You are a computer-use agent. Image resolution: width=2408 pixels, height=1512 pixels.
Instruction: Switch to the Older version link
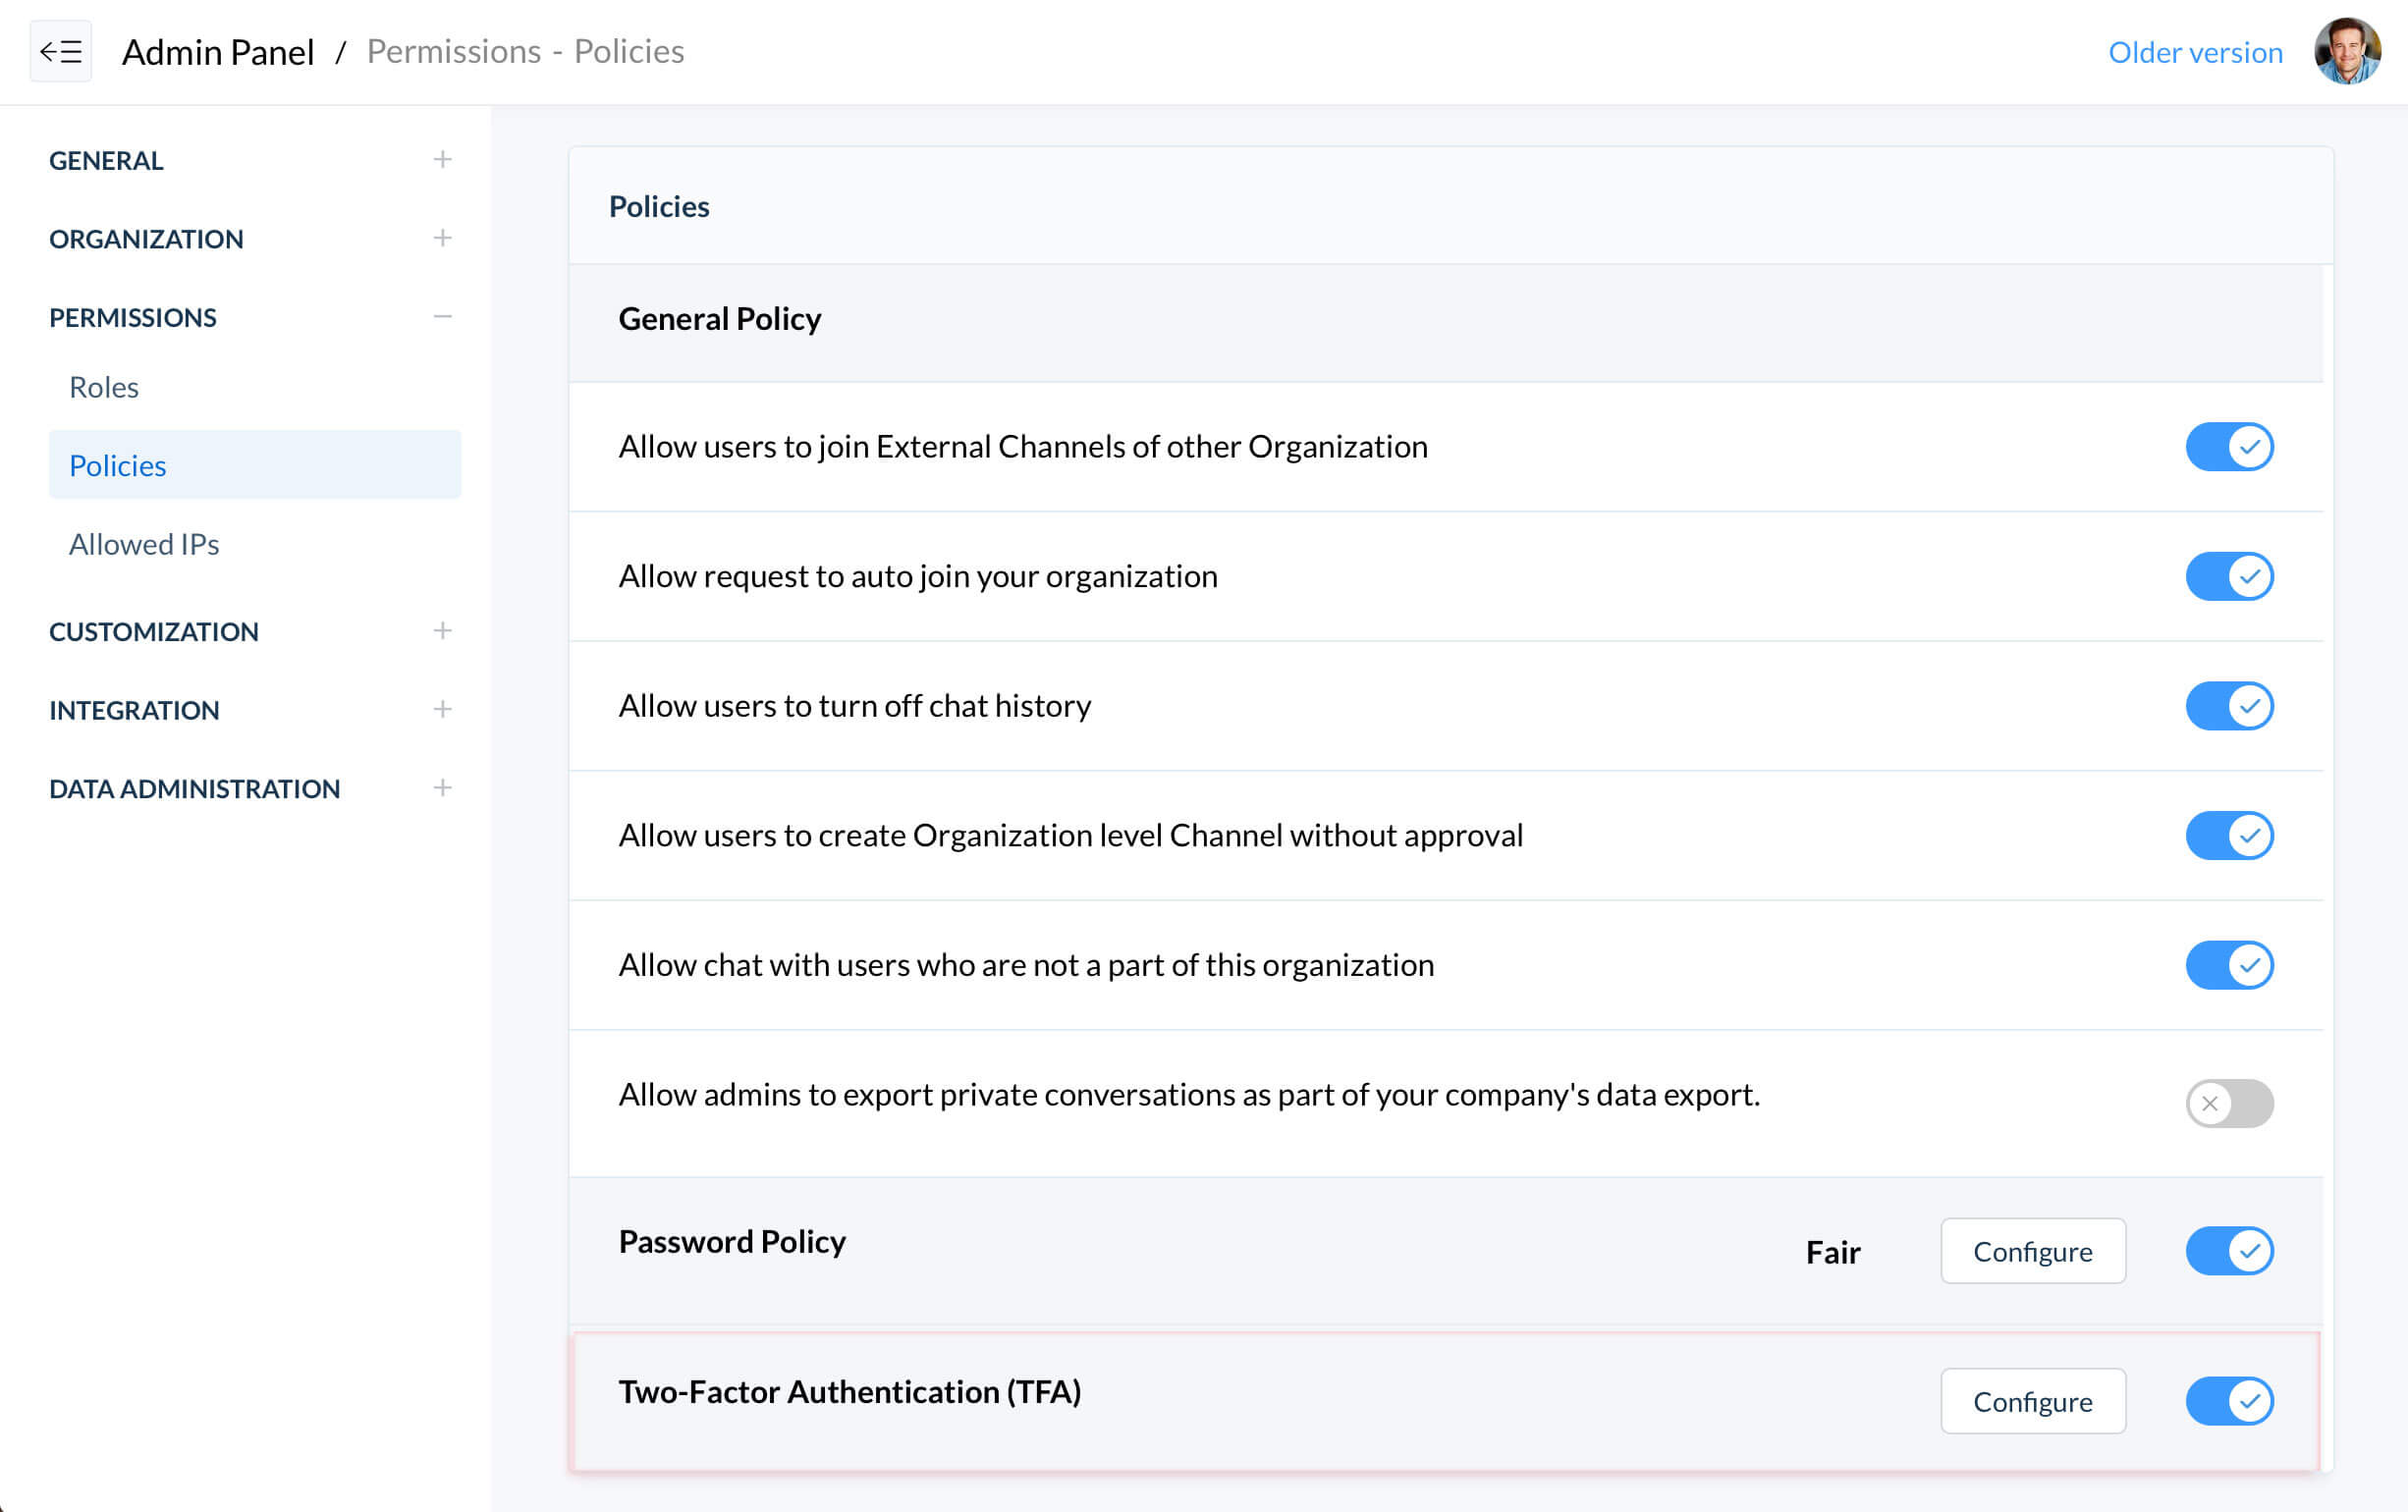pyautogui.click(x=2195, y=52)
